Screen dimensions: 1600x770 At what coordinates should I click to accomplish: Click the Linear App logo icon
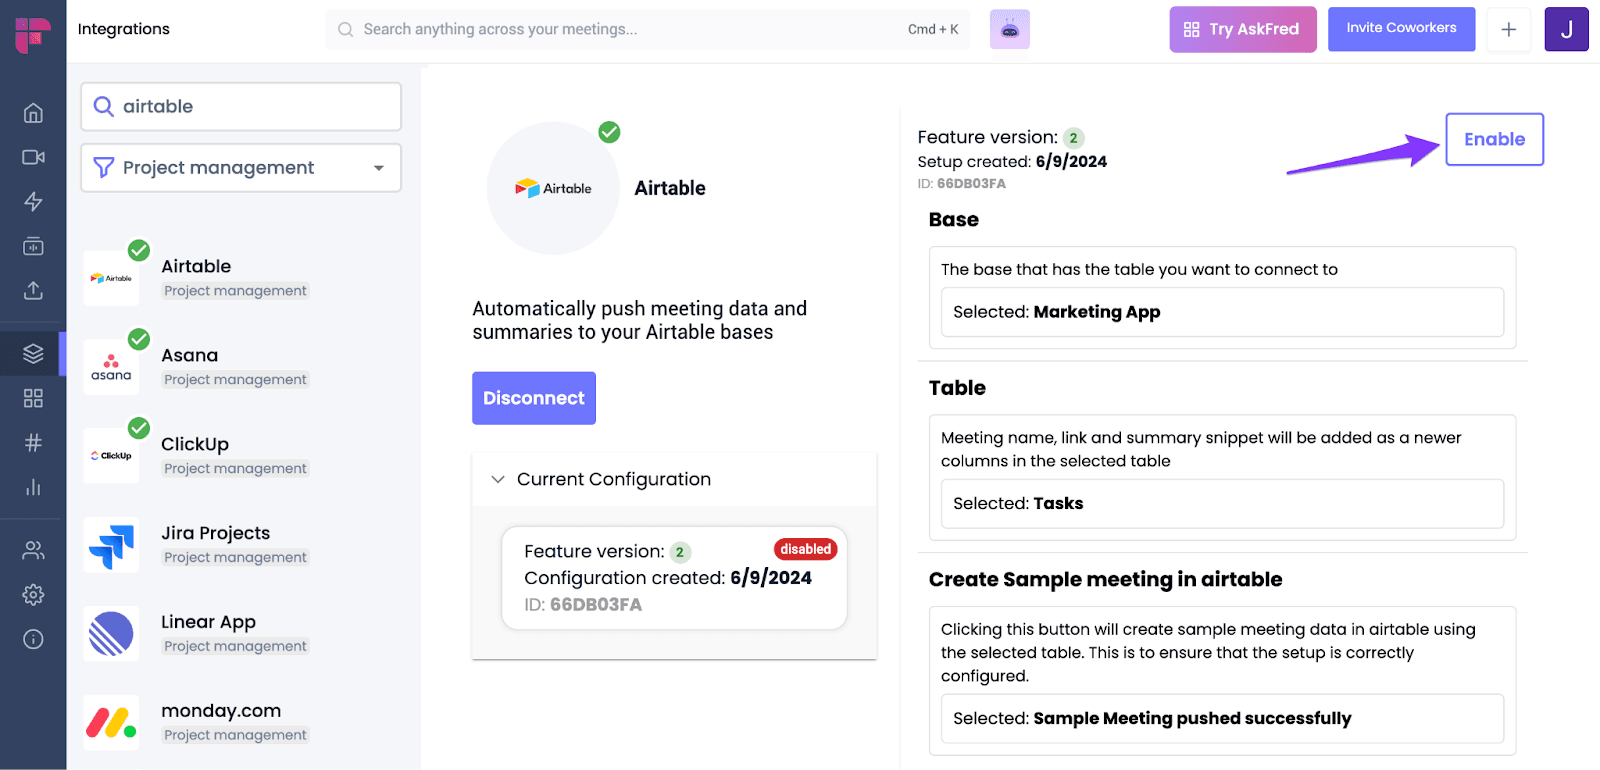point(111,634)
